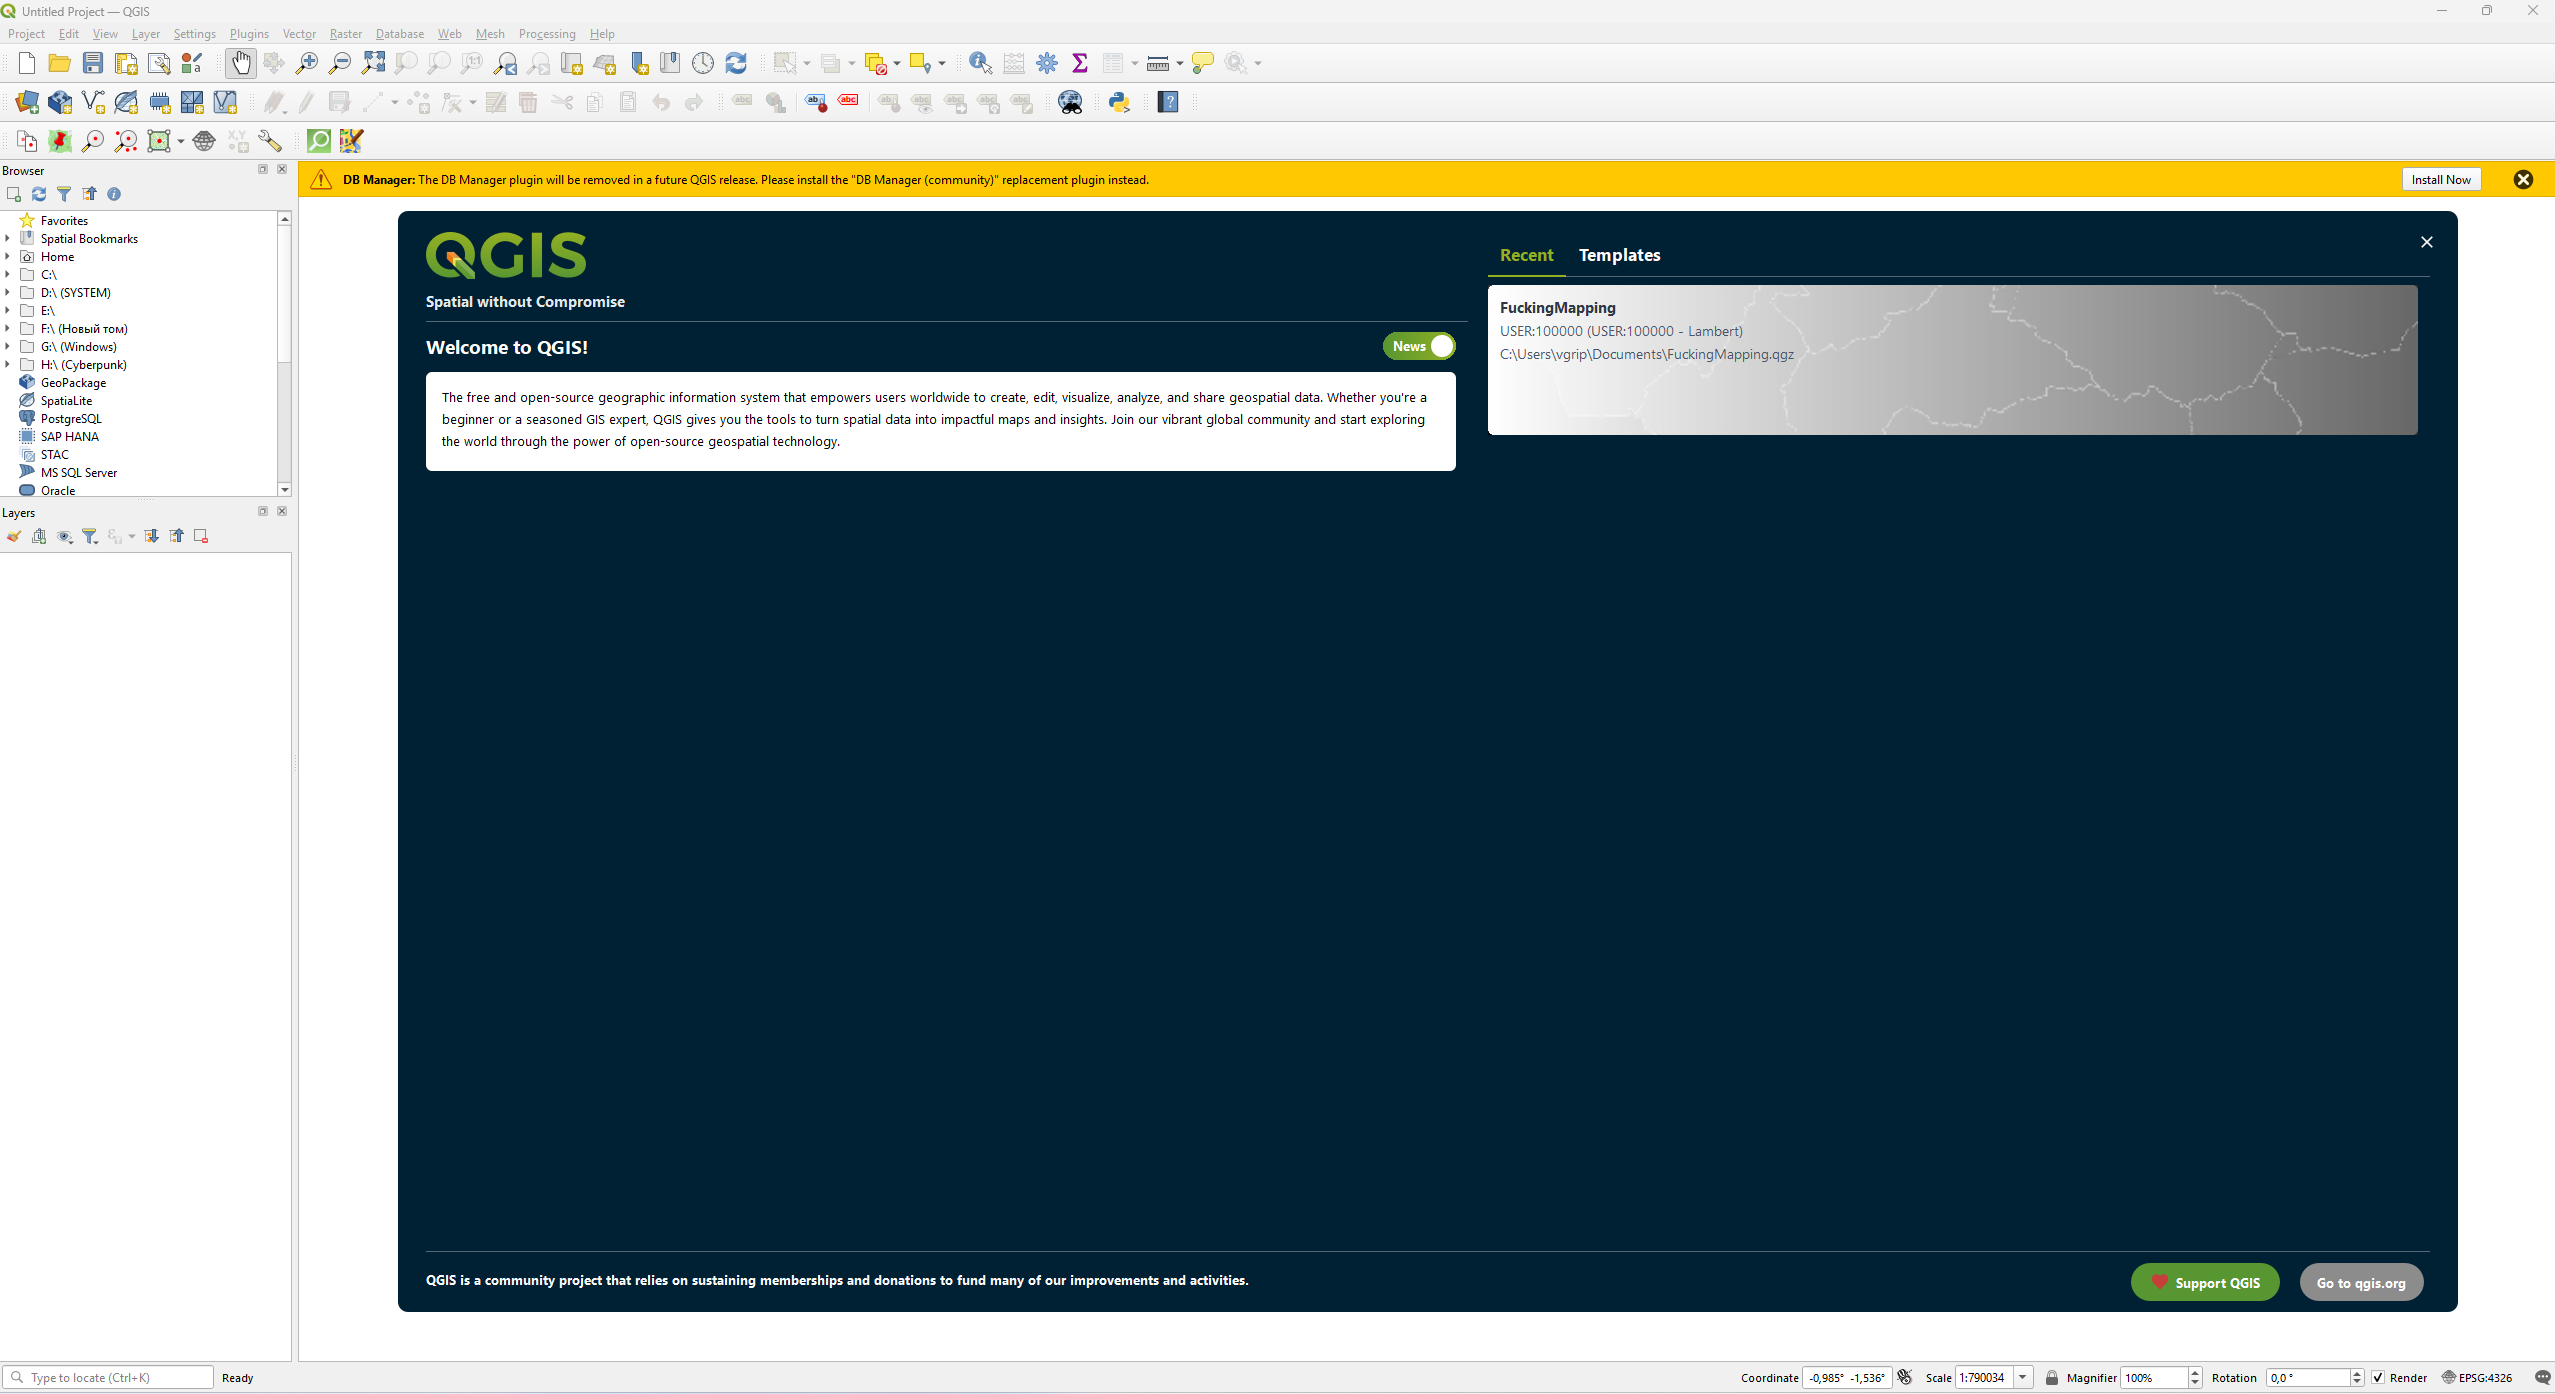
Task: Toggle the News switch off
Action: [x=1419, y=346]
